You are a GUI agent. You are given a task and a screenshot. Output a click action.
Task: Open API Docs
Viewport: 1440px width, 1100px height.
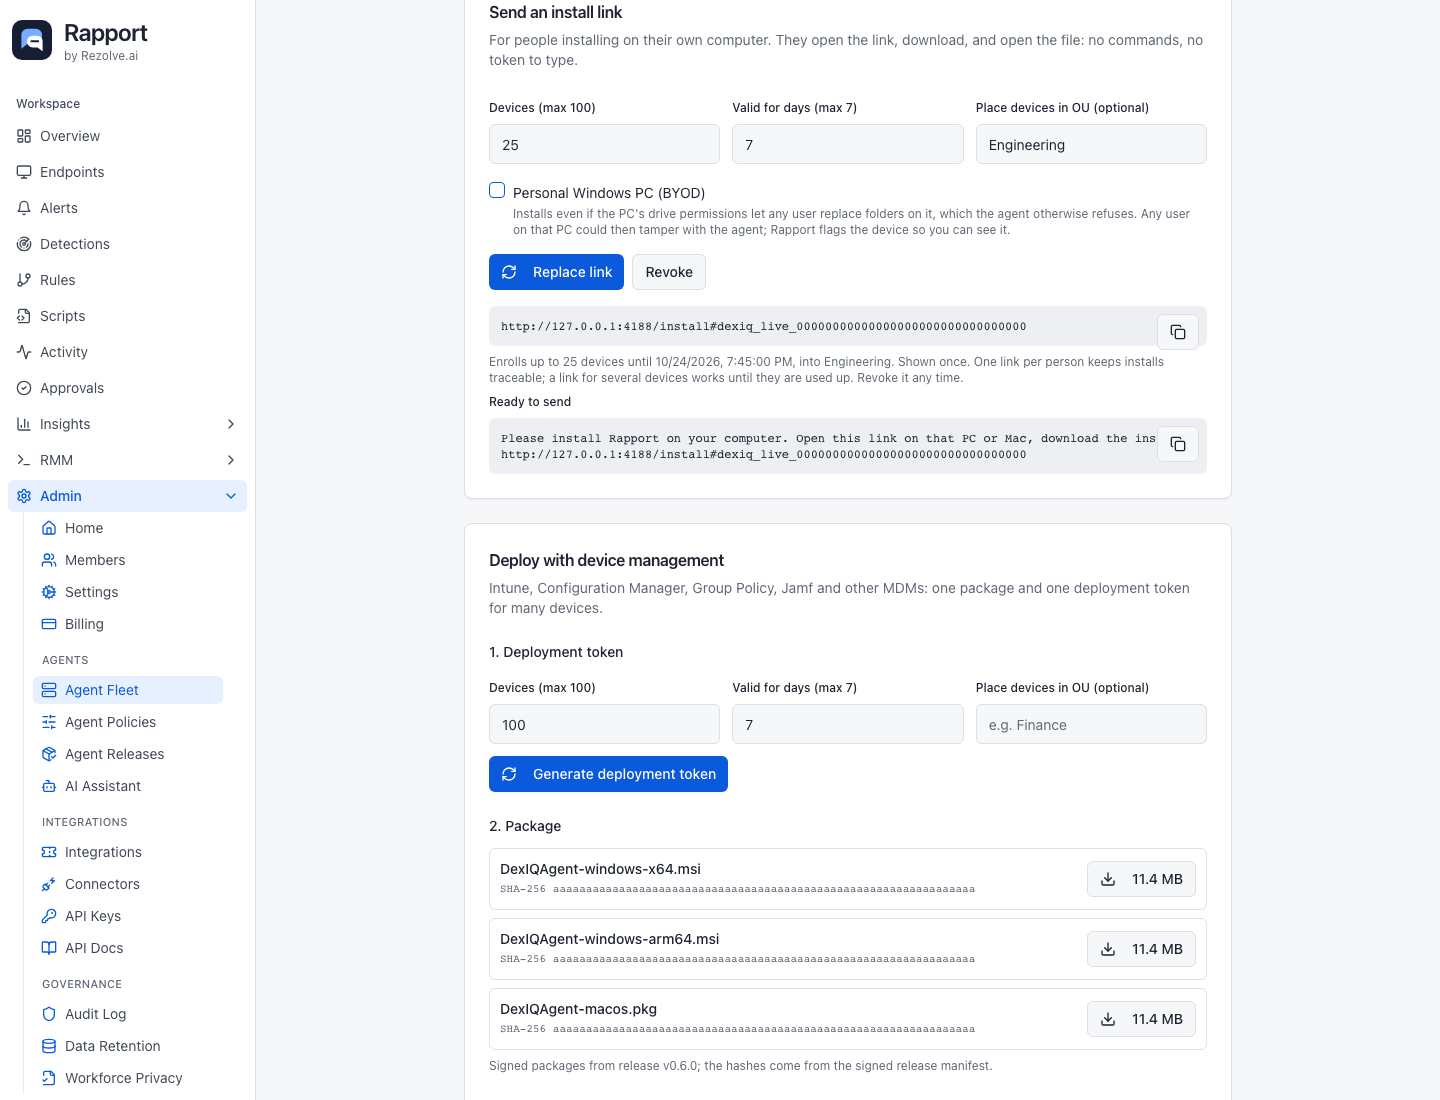[128, 948]
